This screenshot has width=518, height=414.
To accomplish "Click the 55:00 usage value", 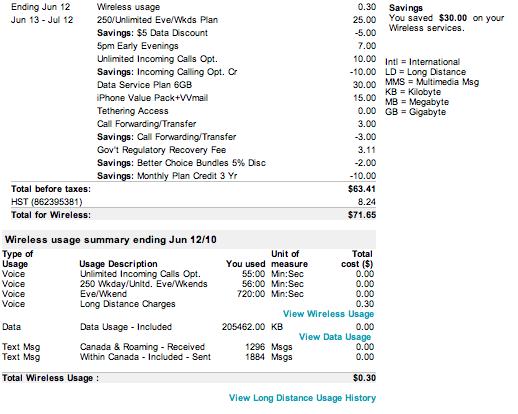I will click(253, 274).
